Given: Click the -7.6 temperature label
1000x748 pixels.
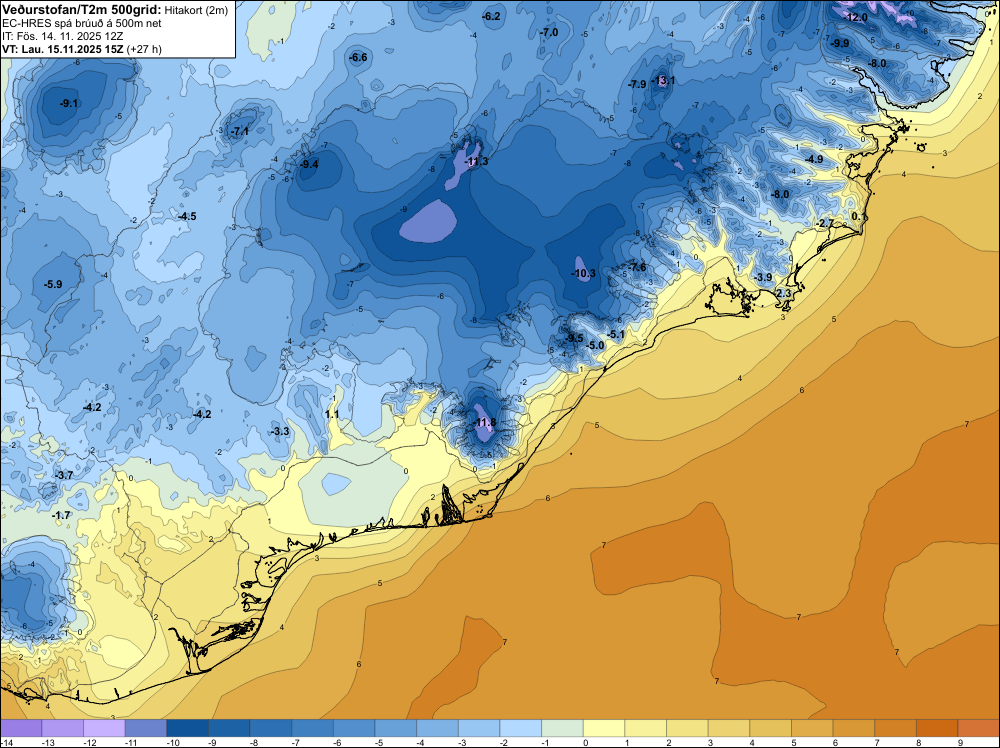Looking at the screenshot, I should click(637, 267).
